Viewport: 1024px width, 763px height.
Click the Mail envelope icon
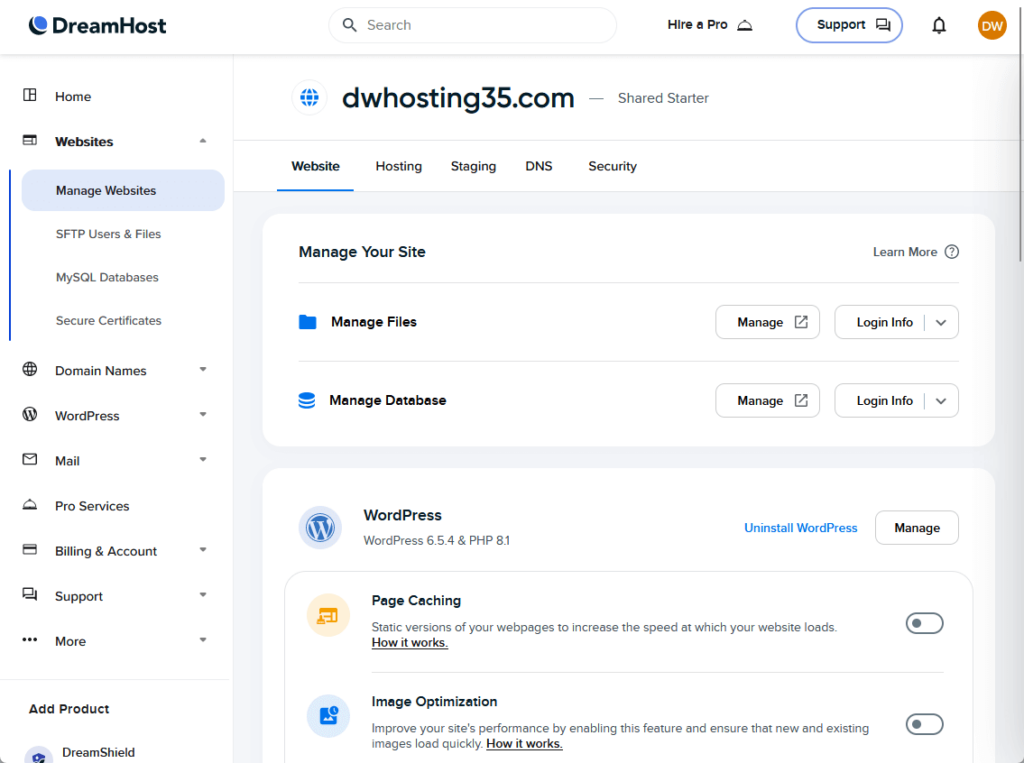(x=30, y=459)
